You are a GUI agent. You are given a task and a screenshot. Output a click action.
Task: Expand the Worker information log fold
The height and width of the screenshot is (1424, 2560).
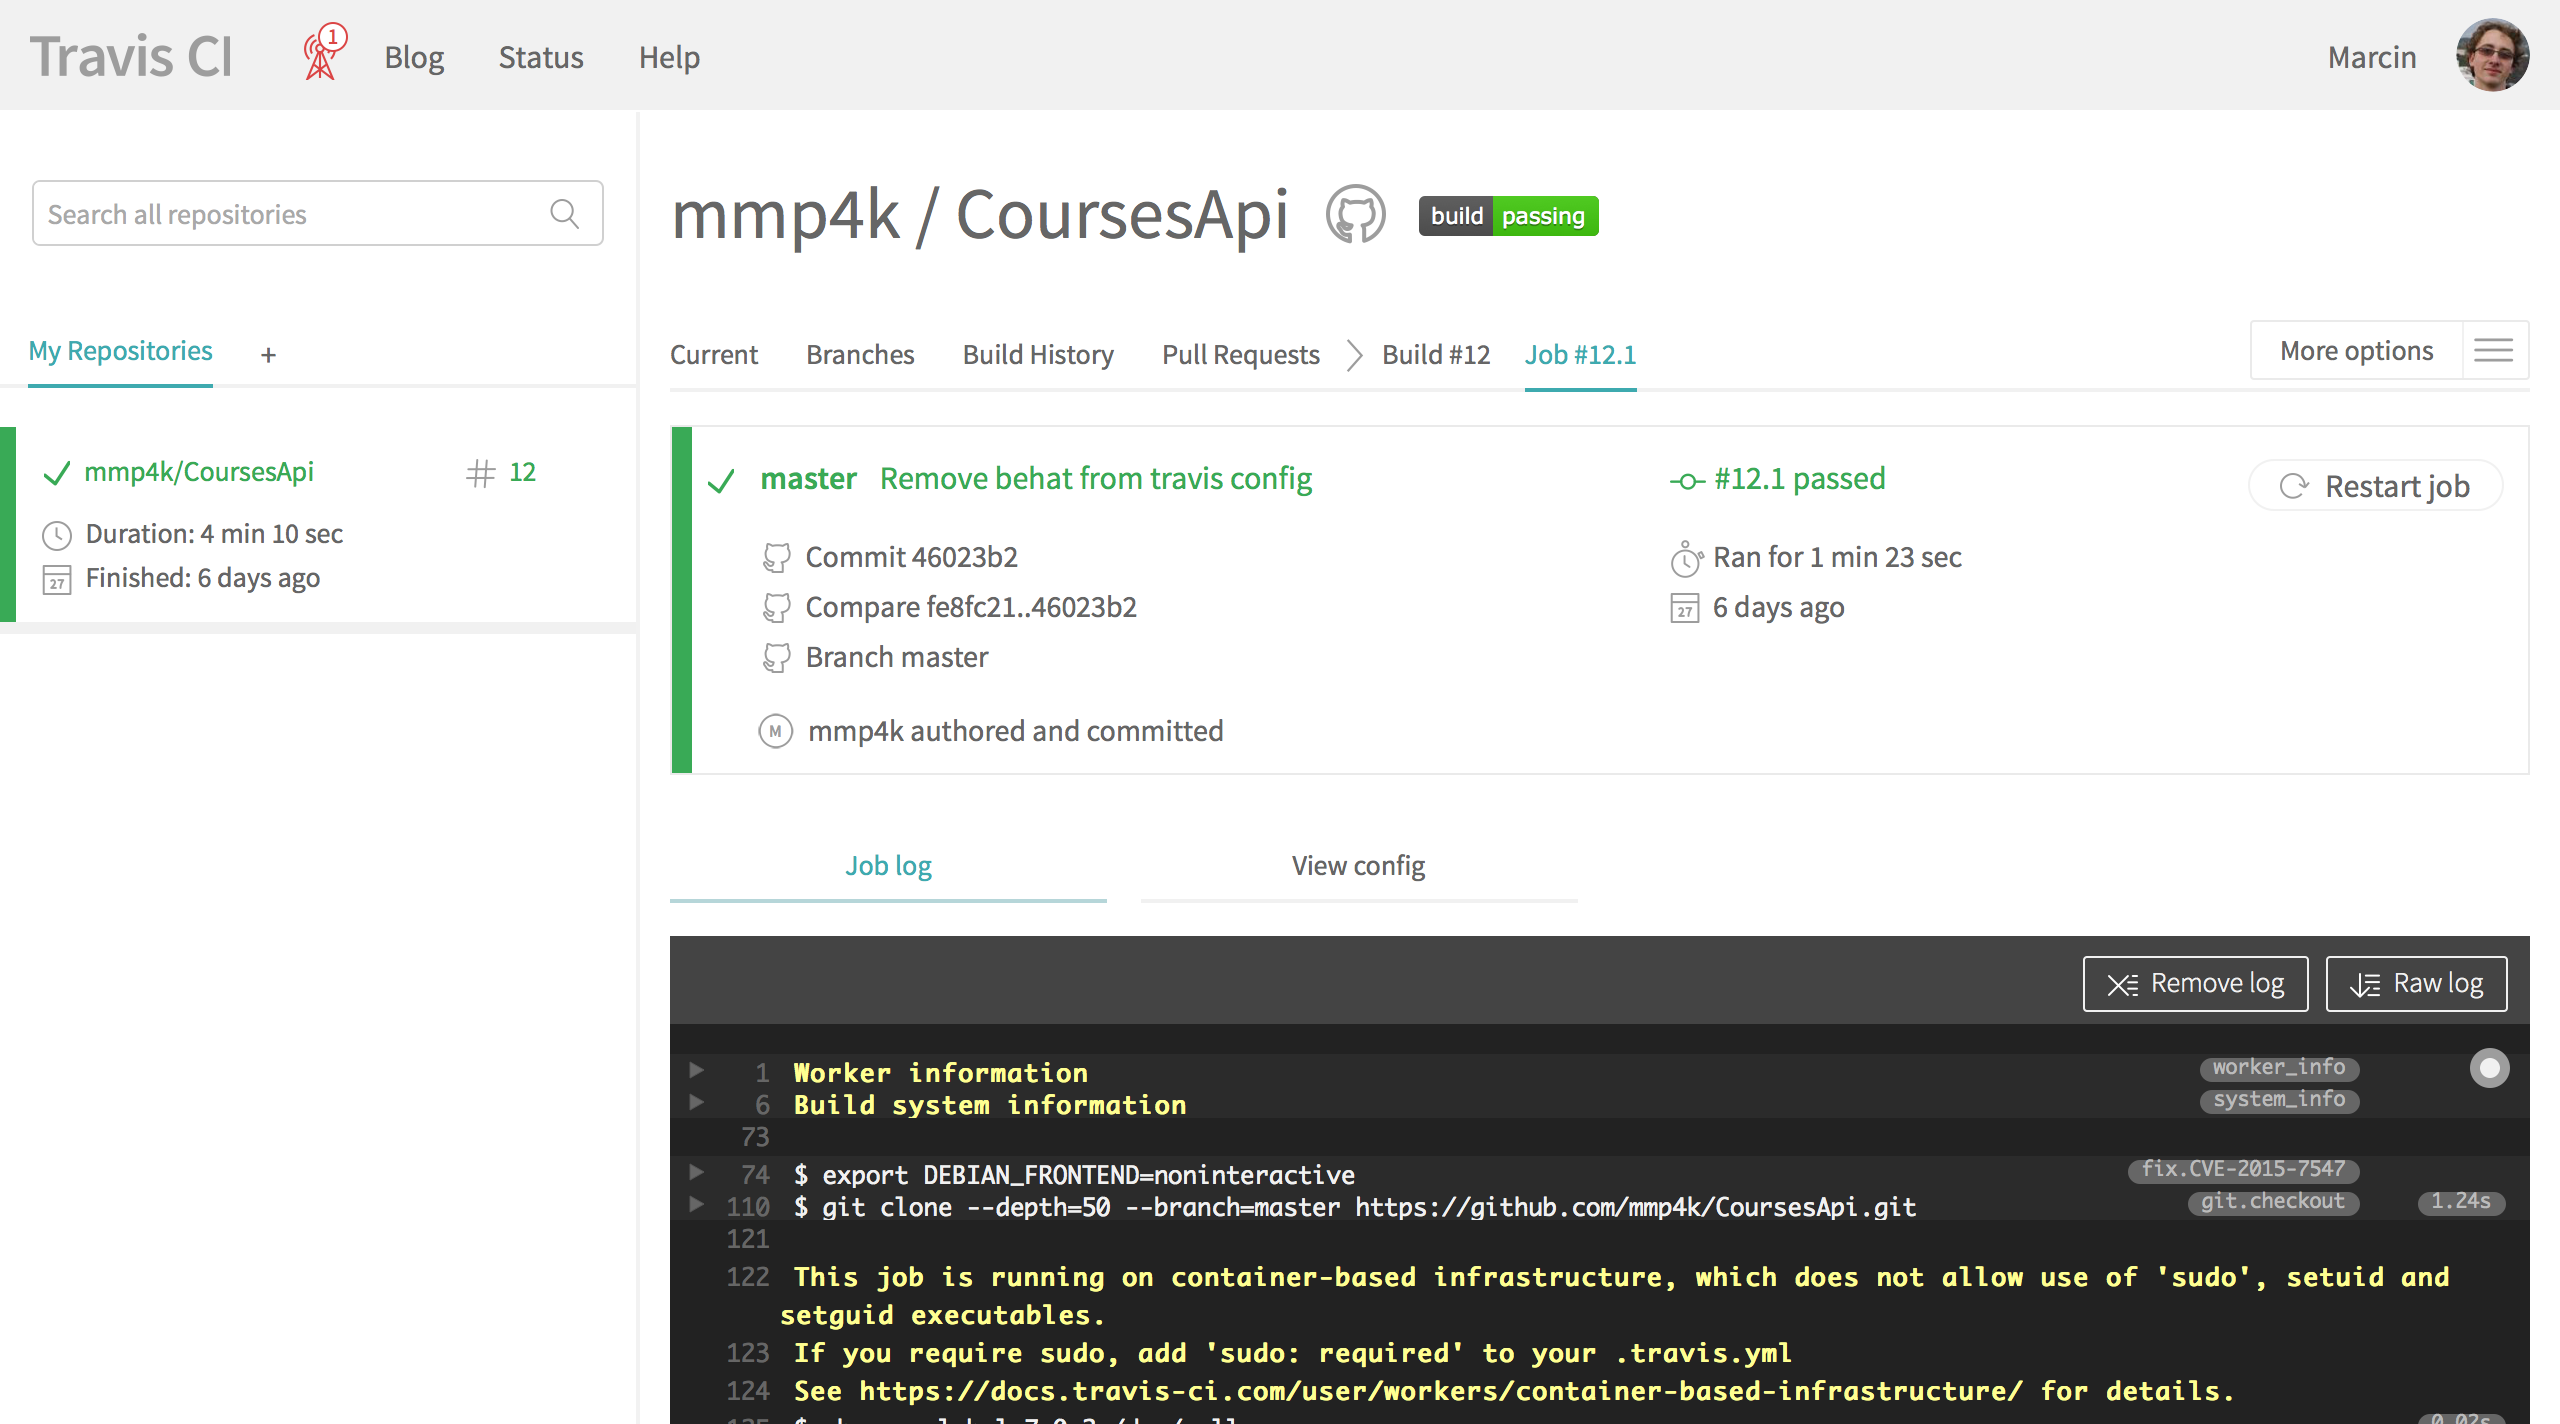pyautogui.click(x=697, y=1071)
